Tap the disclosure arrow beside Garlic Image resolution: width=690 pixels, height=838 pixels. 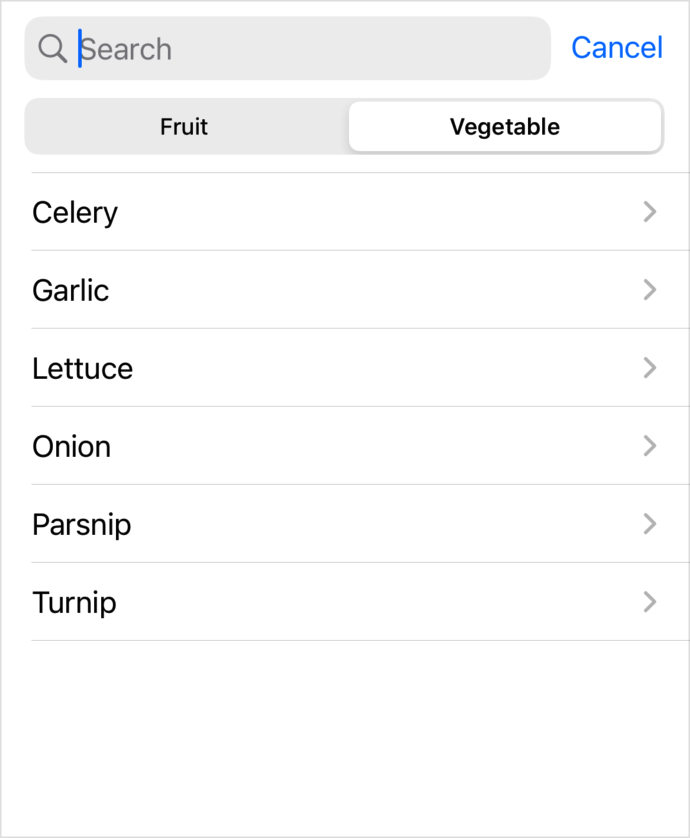[650, 290]
